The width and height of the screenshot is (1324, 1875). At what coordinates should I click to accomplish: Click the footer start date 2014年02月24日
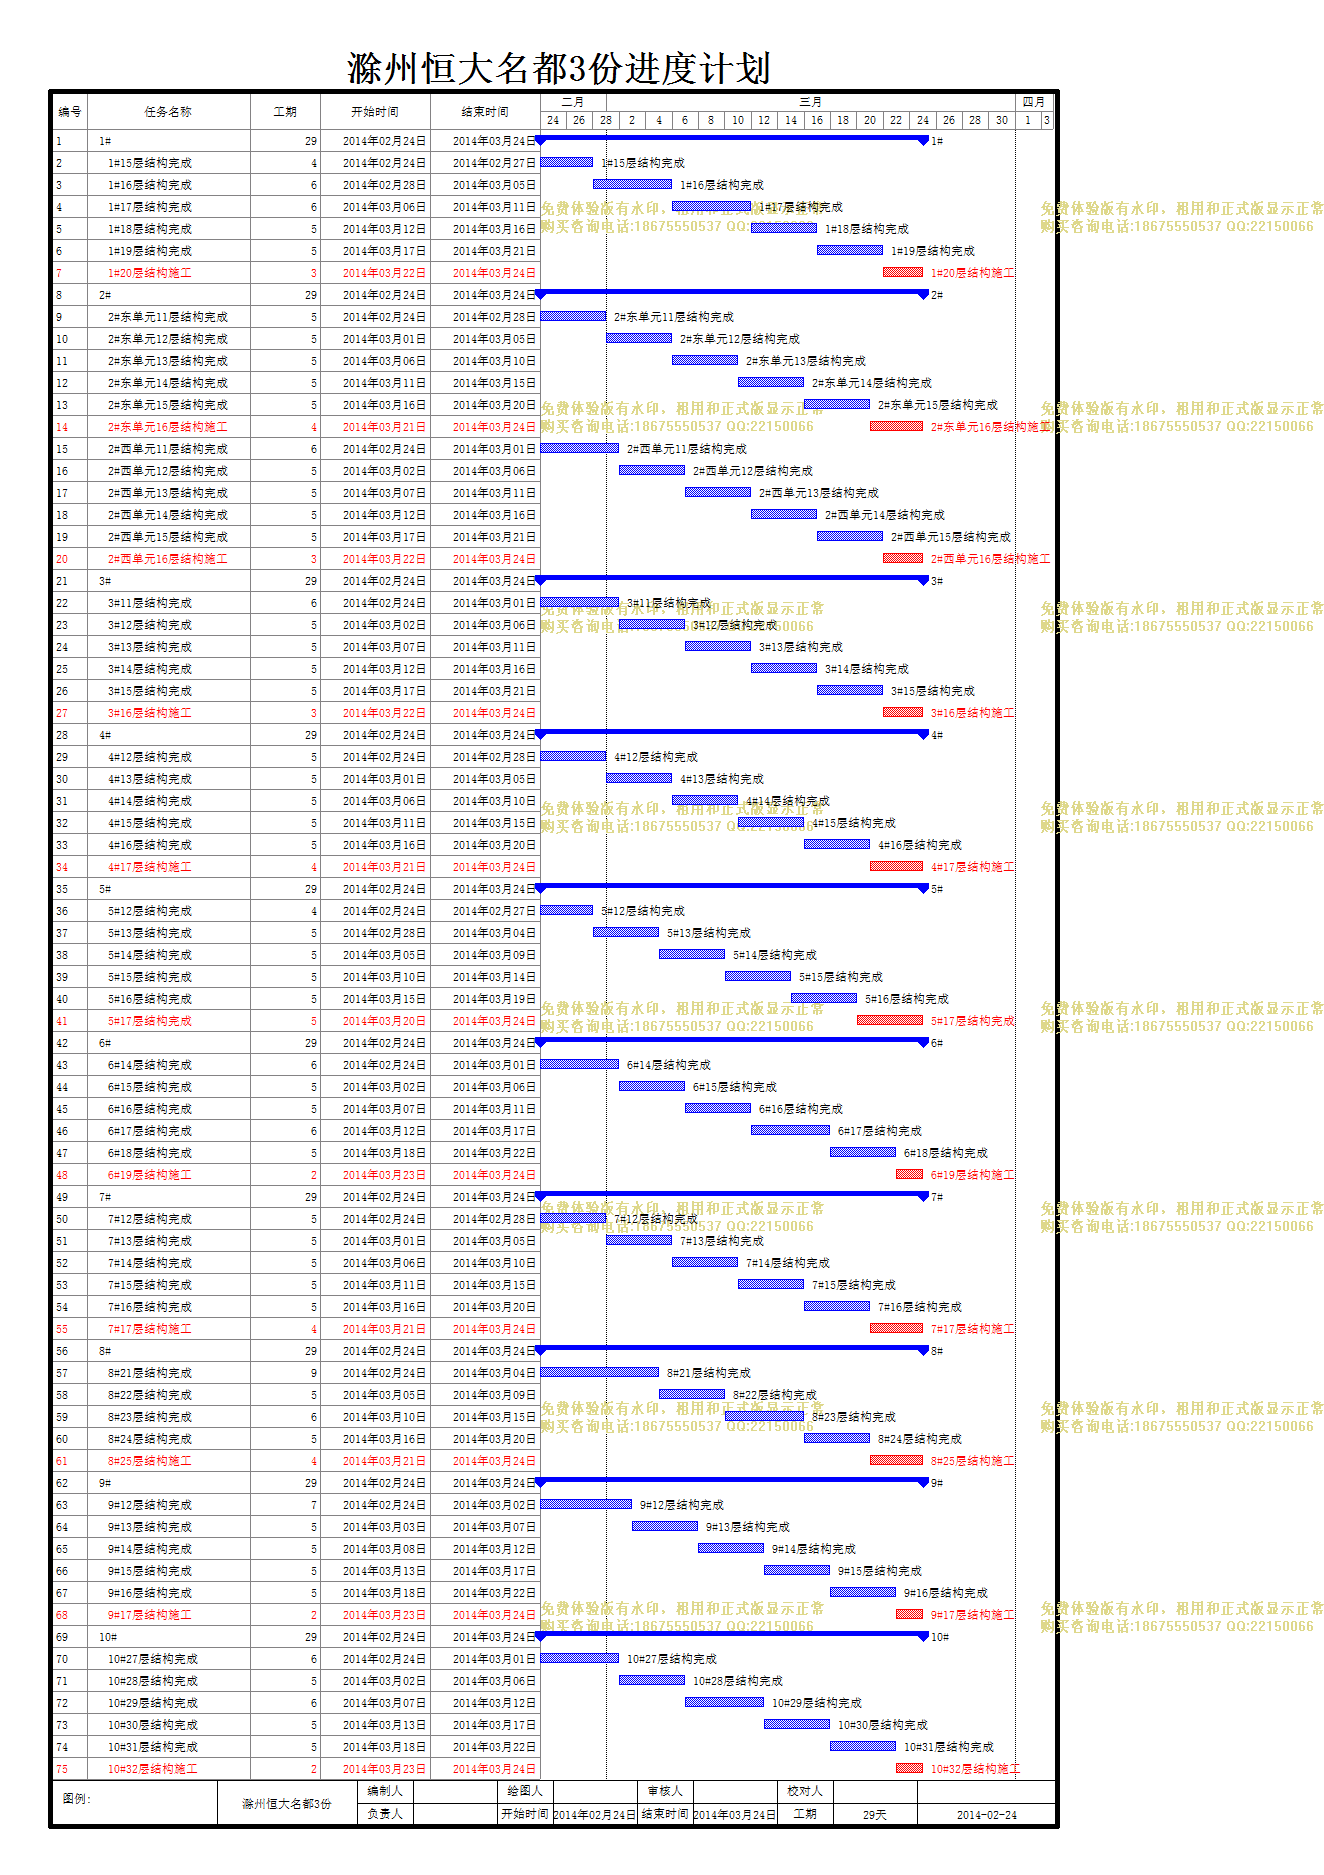595,1814
